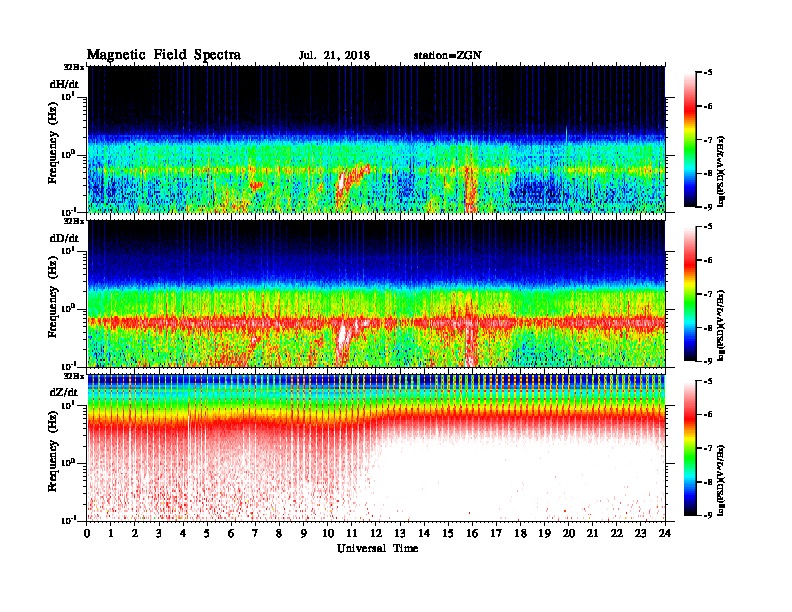Click the 32Hz tick label of dZ/dt panel
The width and height of the screenshot is (792, 612).
point(73,376)
